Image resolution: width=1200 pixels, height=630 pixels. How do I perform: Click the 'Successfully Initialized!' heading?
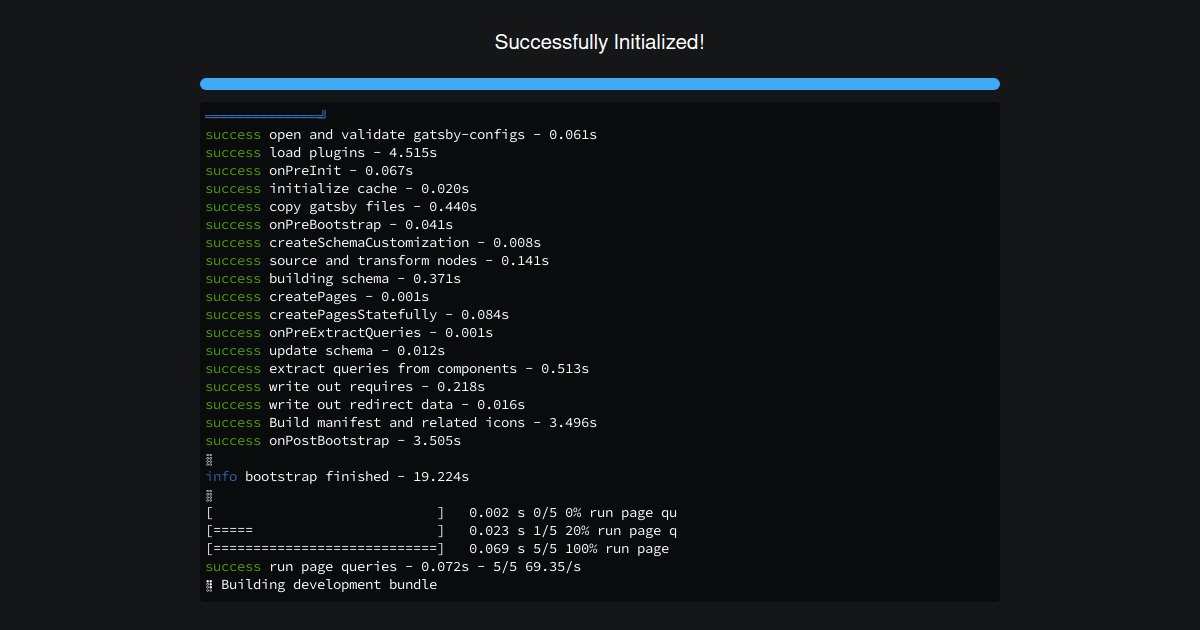600,42
